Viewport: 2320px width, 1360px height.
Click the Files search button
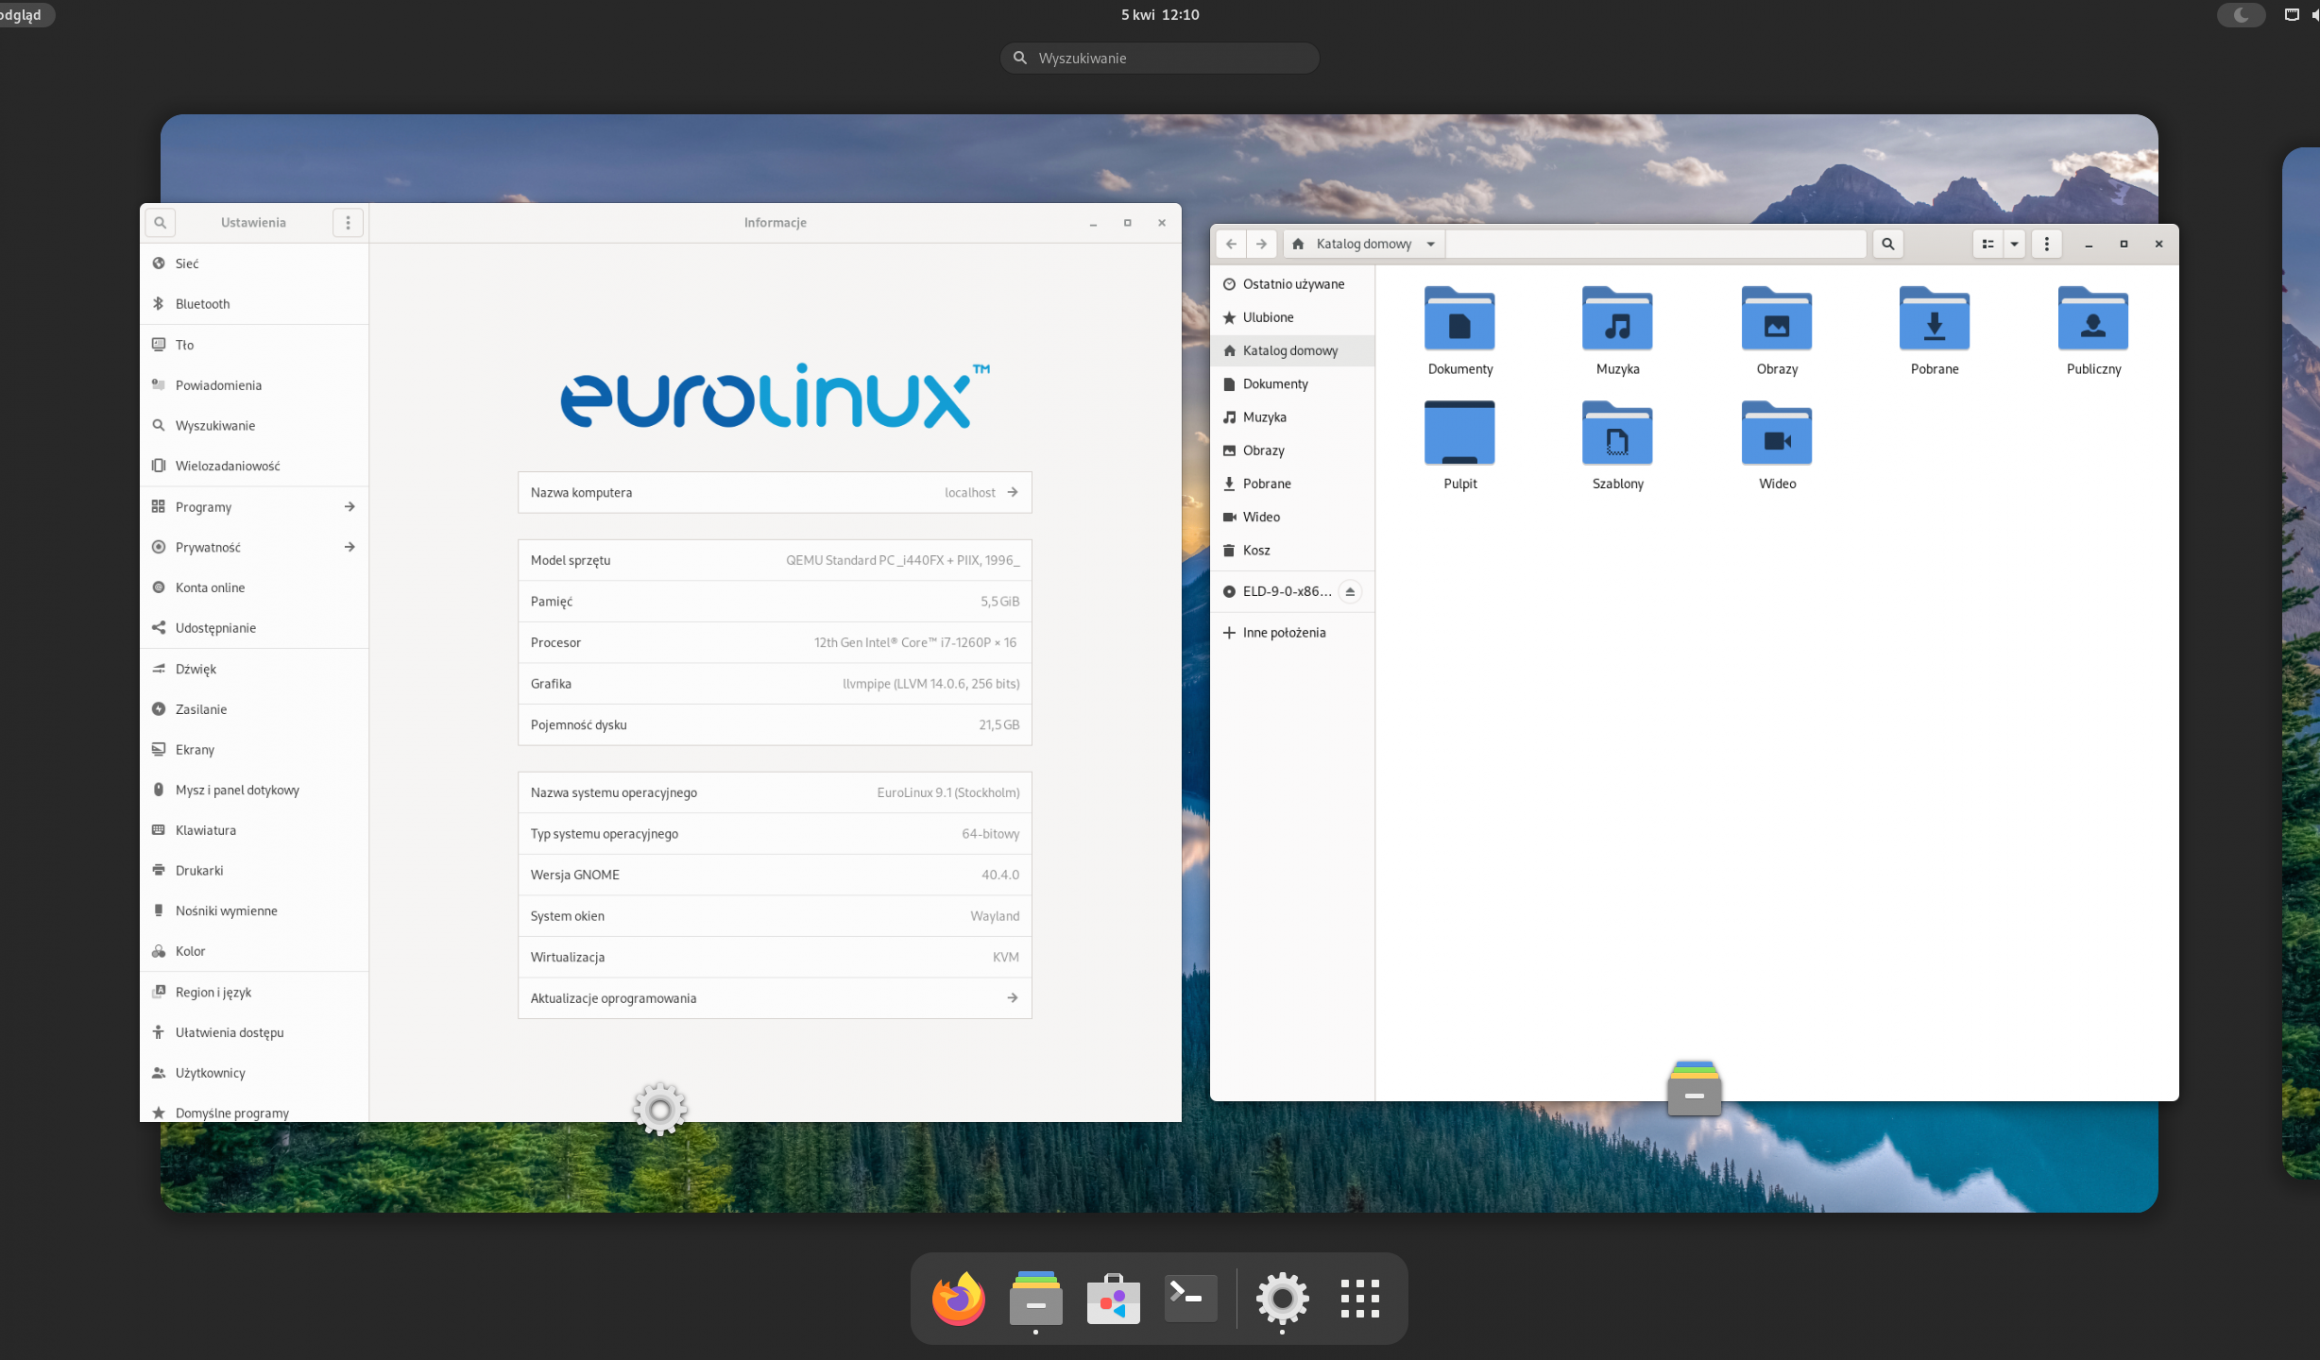[x=1887, y=244]
